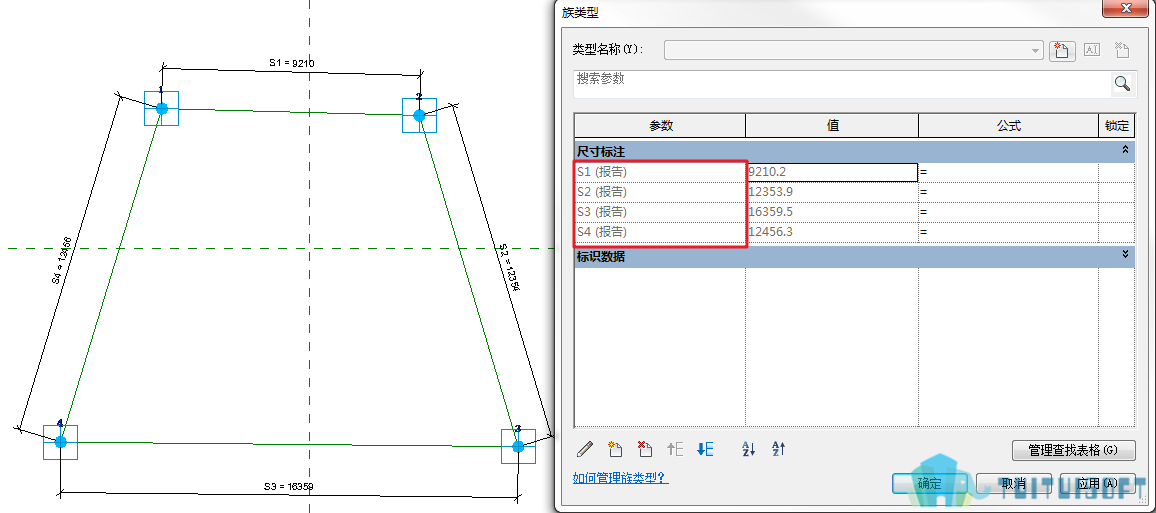Select adaptive point 2 in the drawing
The image size is (1156, 513).
click(419, 115)
